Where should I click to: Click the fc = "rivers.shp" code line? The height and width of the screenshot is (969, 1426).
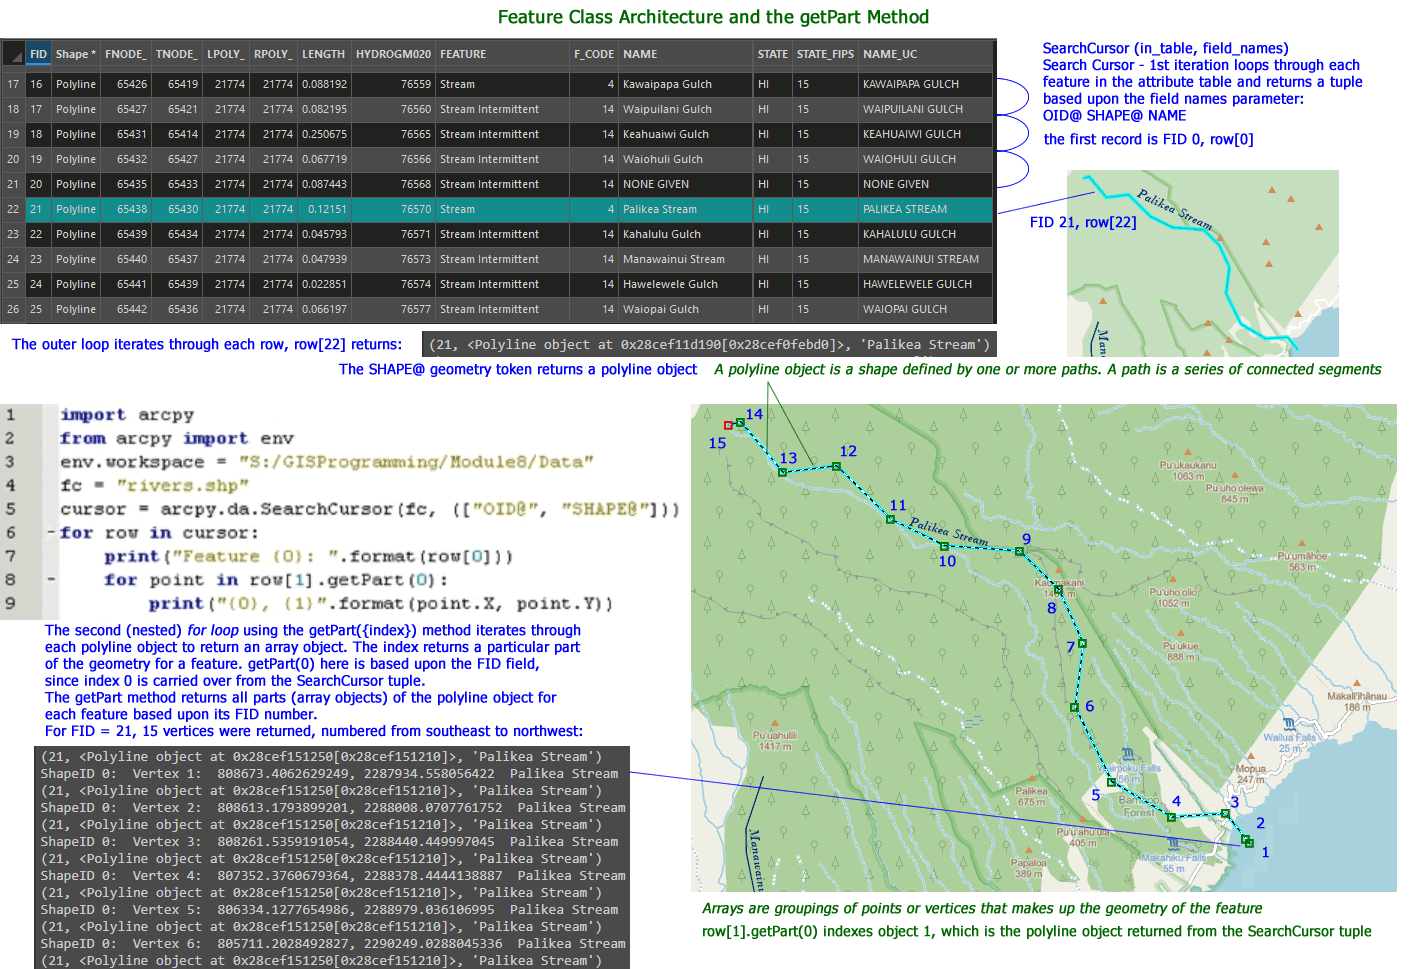click(154, 485)
